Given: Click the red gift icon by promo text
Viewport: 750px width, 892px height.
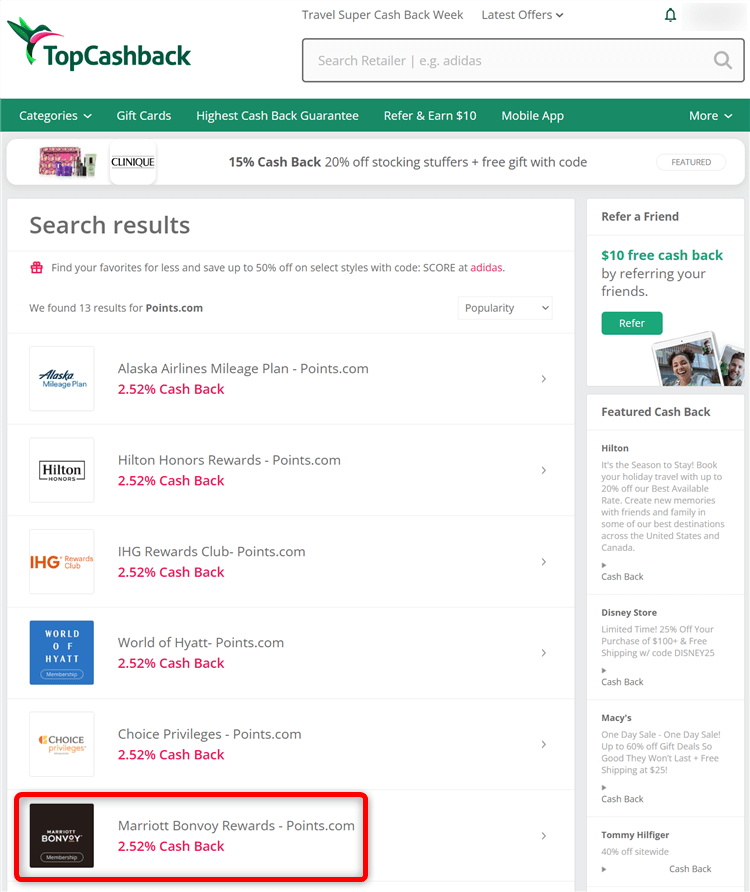Looking at the screenshot, I should tap(37, 268).
